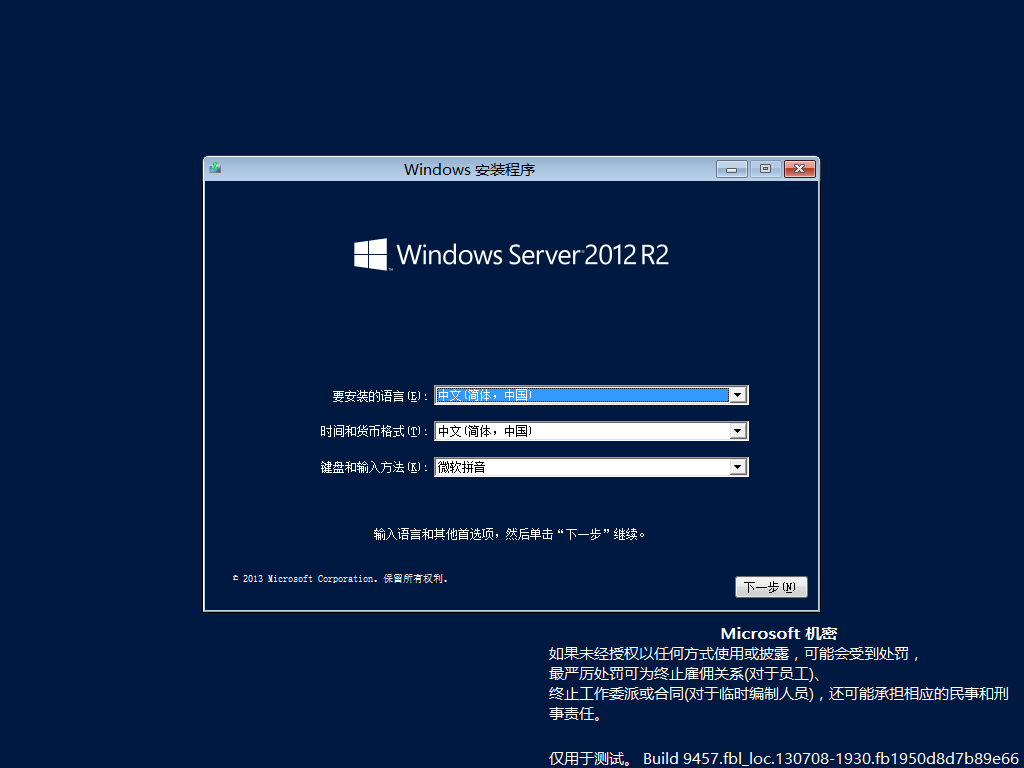Click the Windows 安装程序 title text
The width and height of the screenshot is (1024, 768).
pyautogui.click(x=470, y=169)
